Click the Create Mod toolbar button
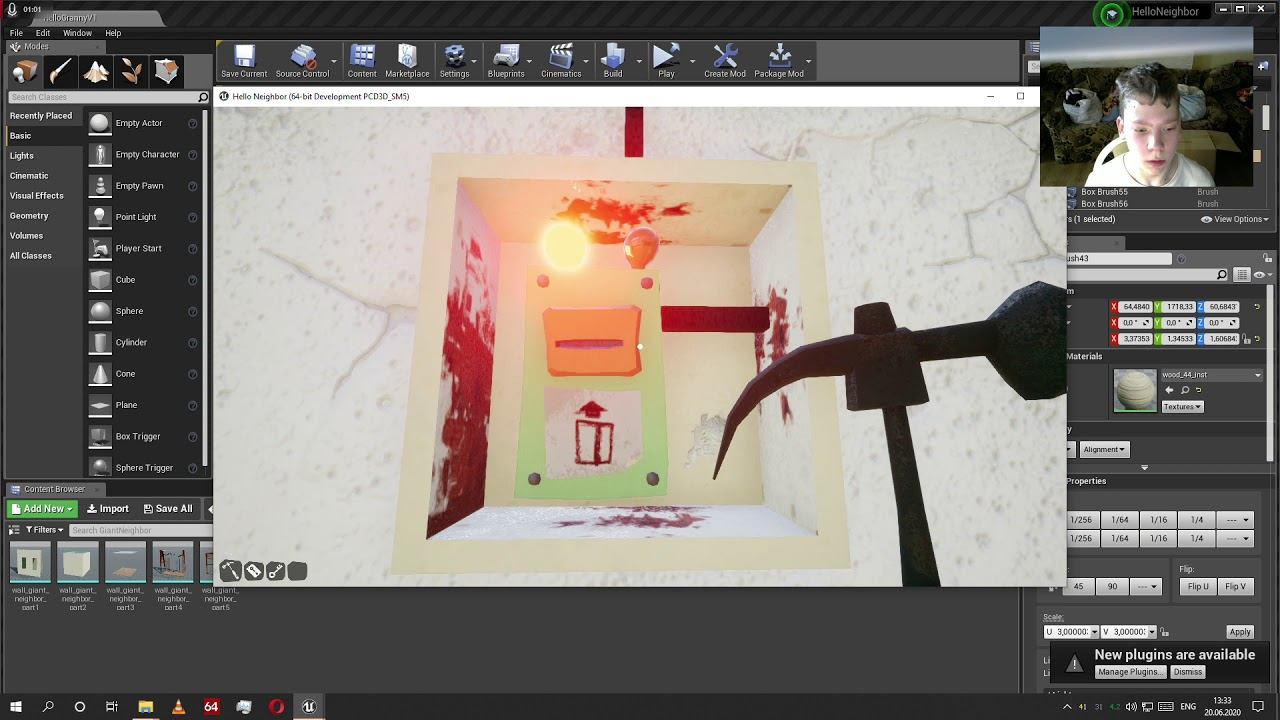The image size is (1280, 720). tap(725, 61)
